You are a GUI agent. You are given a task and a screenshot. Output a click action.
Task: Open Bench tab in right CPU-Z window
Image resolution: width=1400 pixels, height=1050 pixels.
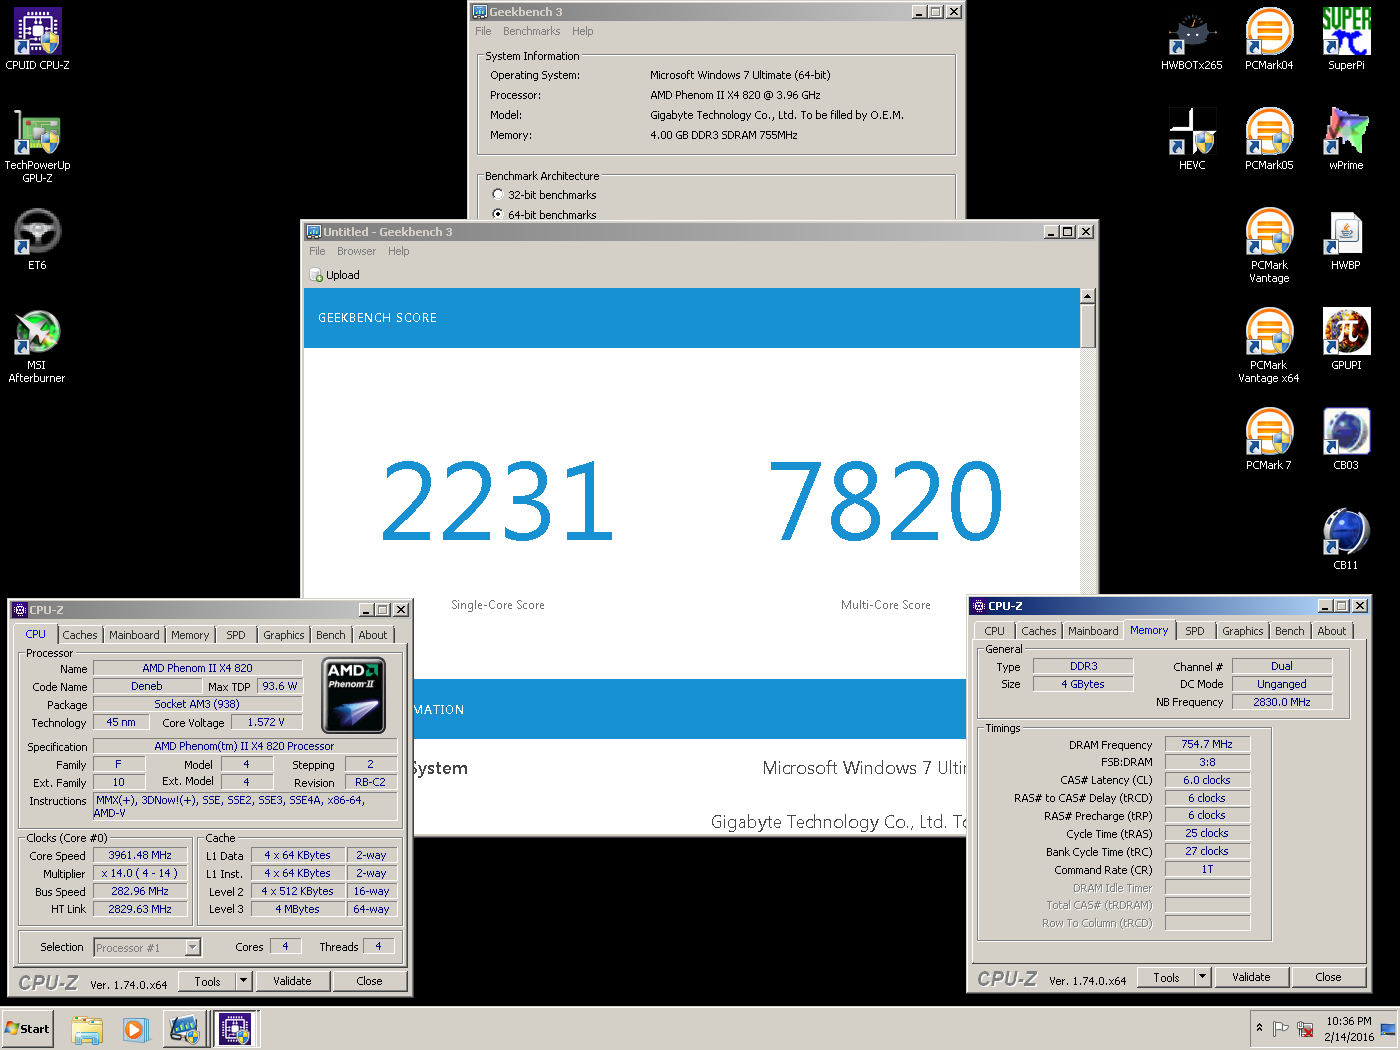1289,631
